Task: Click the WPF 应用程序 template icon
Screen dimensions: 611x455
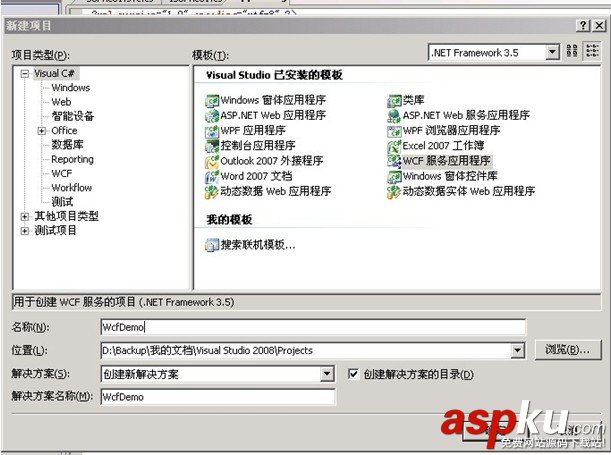Action: point(212,131)
